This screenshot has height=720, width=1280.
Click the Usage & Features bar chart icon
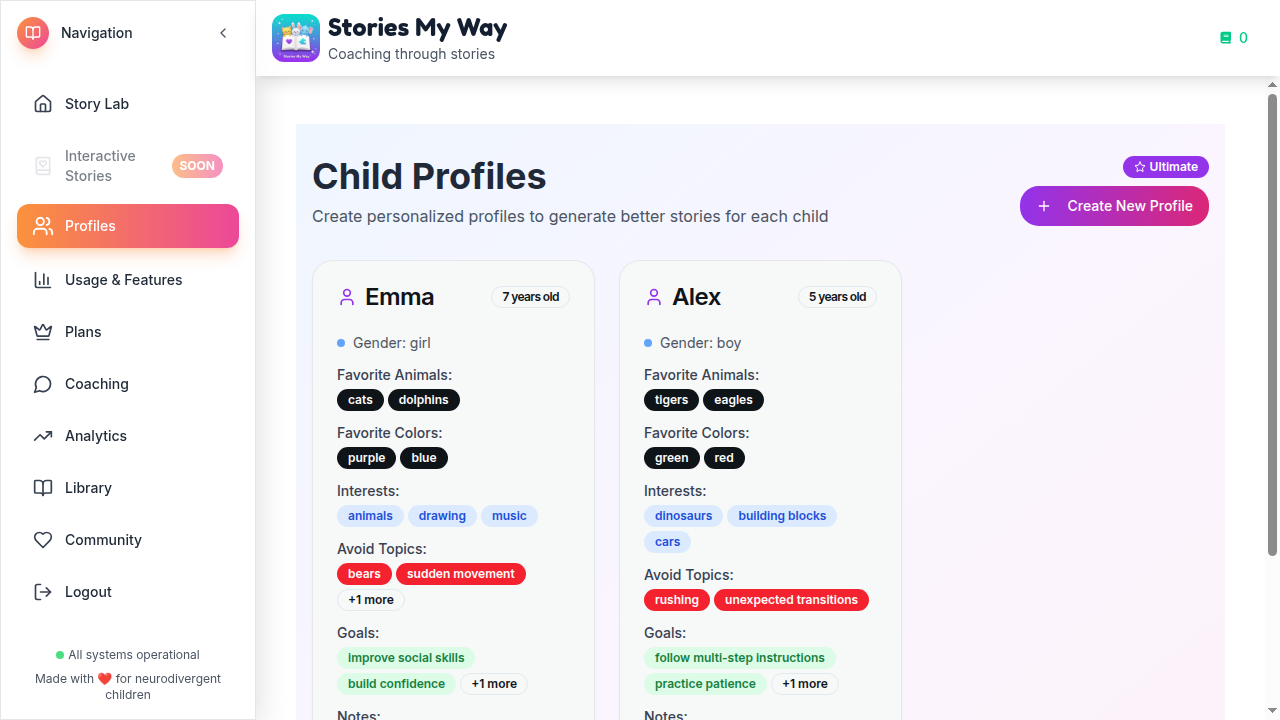click(43, 280)
